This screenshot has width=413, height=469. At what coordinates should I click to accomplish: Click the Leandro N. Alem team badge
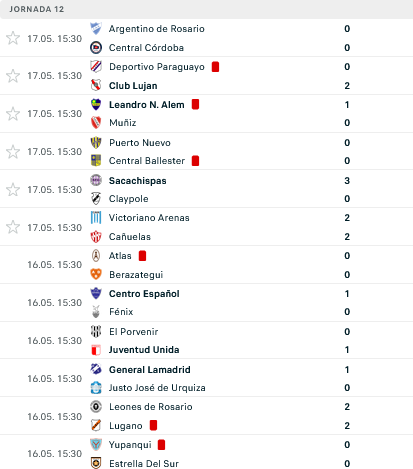coord(96,105)
